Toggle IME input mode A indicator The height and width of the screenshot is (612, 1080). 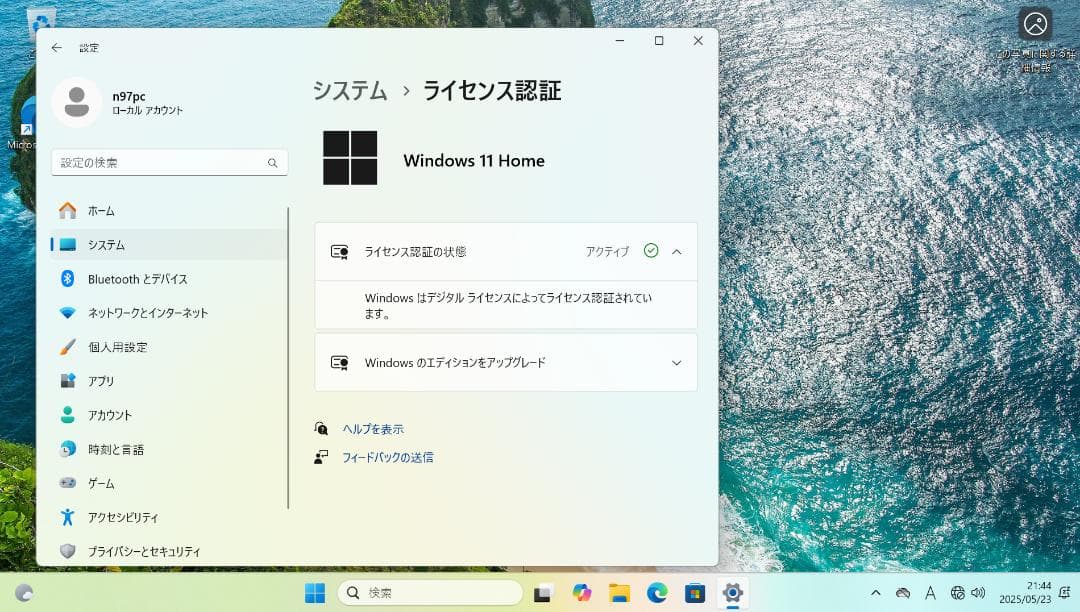tap(930, 593)
